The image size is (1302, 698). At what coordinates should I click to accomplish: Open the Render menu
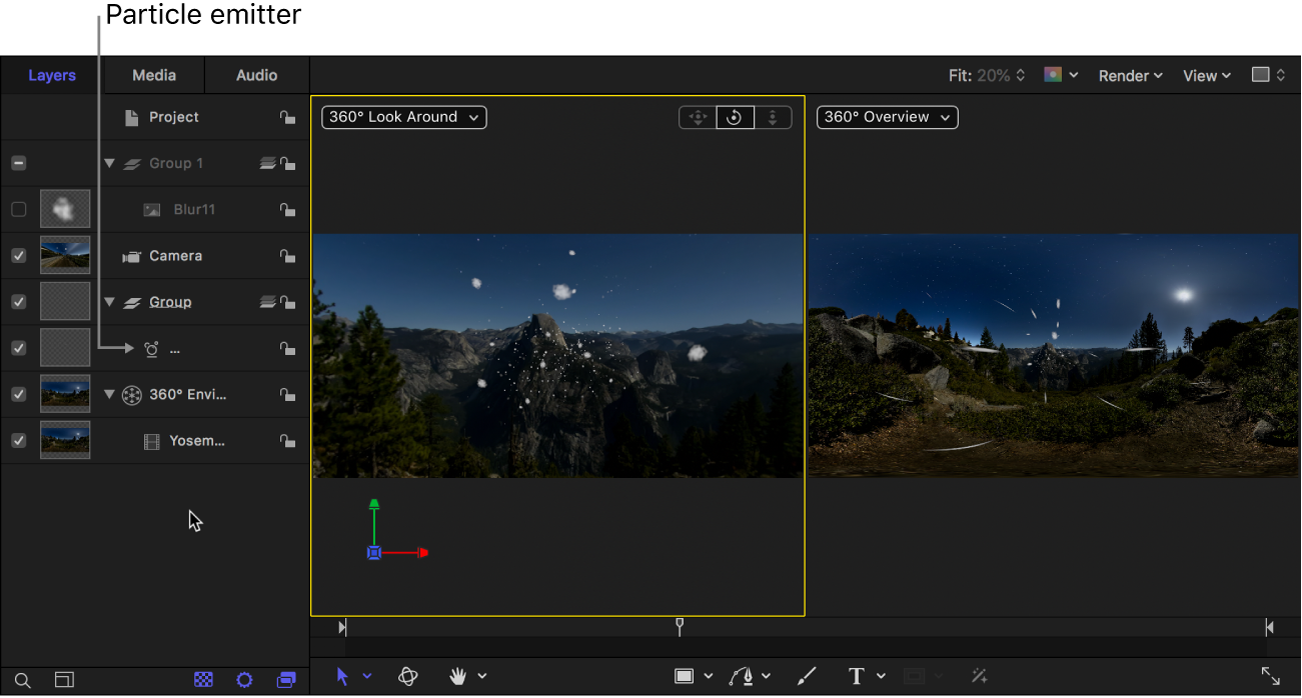click(x=1129, y=75)
